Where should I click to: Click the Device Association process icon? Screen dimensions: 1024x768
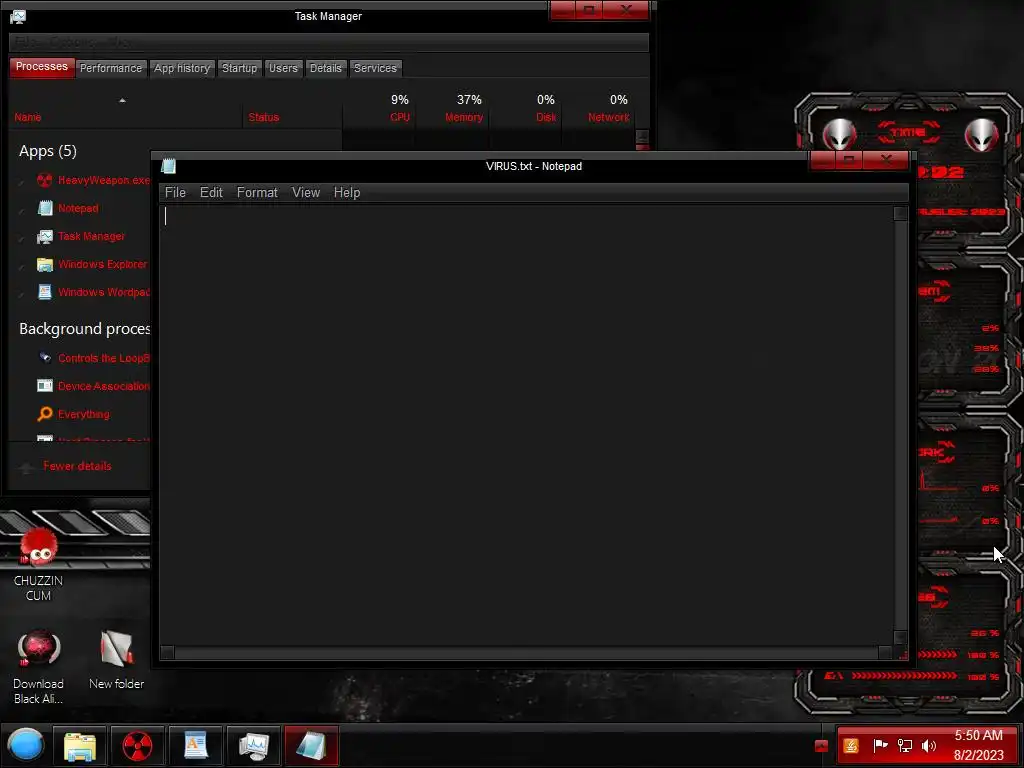(44, 386)
